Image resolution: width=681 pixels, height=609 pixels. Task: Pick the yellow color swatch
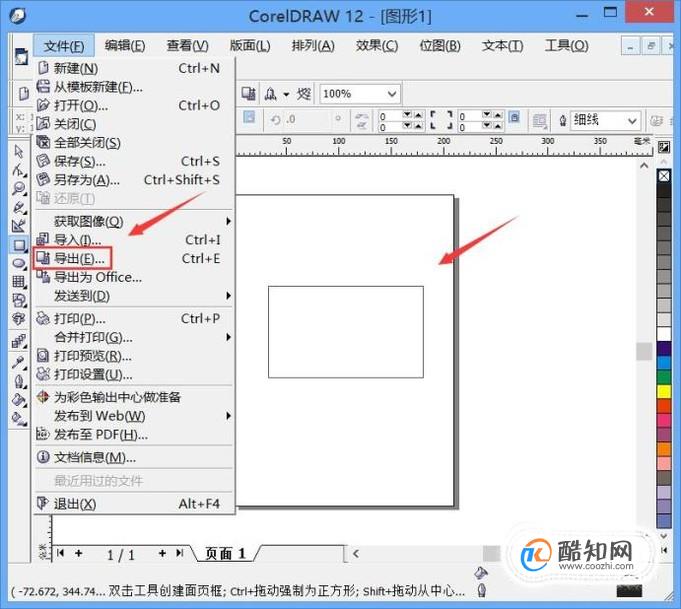pyautogui.click(x=664, y=391)
